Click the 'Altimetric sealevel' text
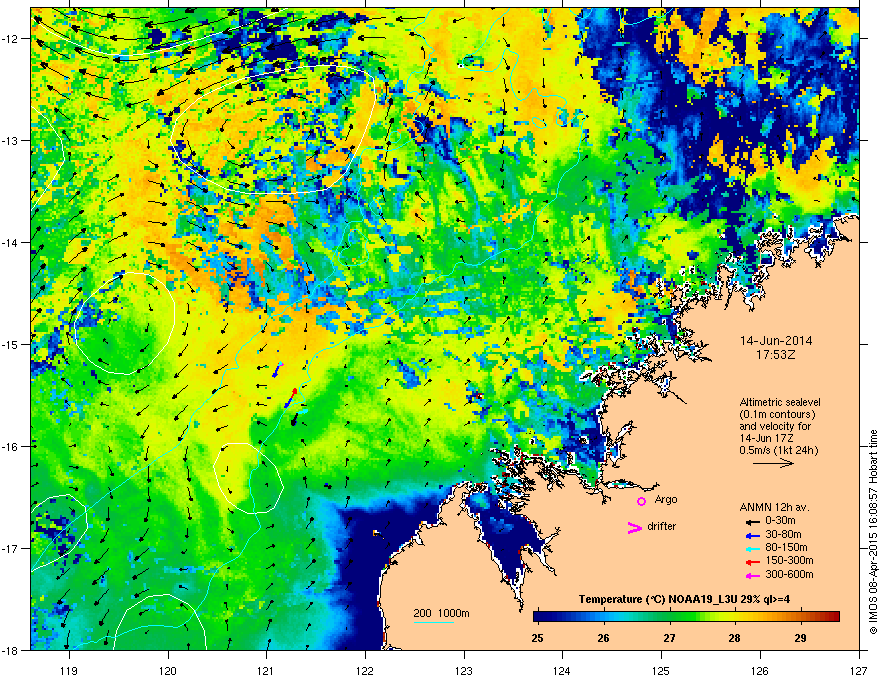 coord(780,402)
